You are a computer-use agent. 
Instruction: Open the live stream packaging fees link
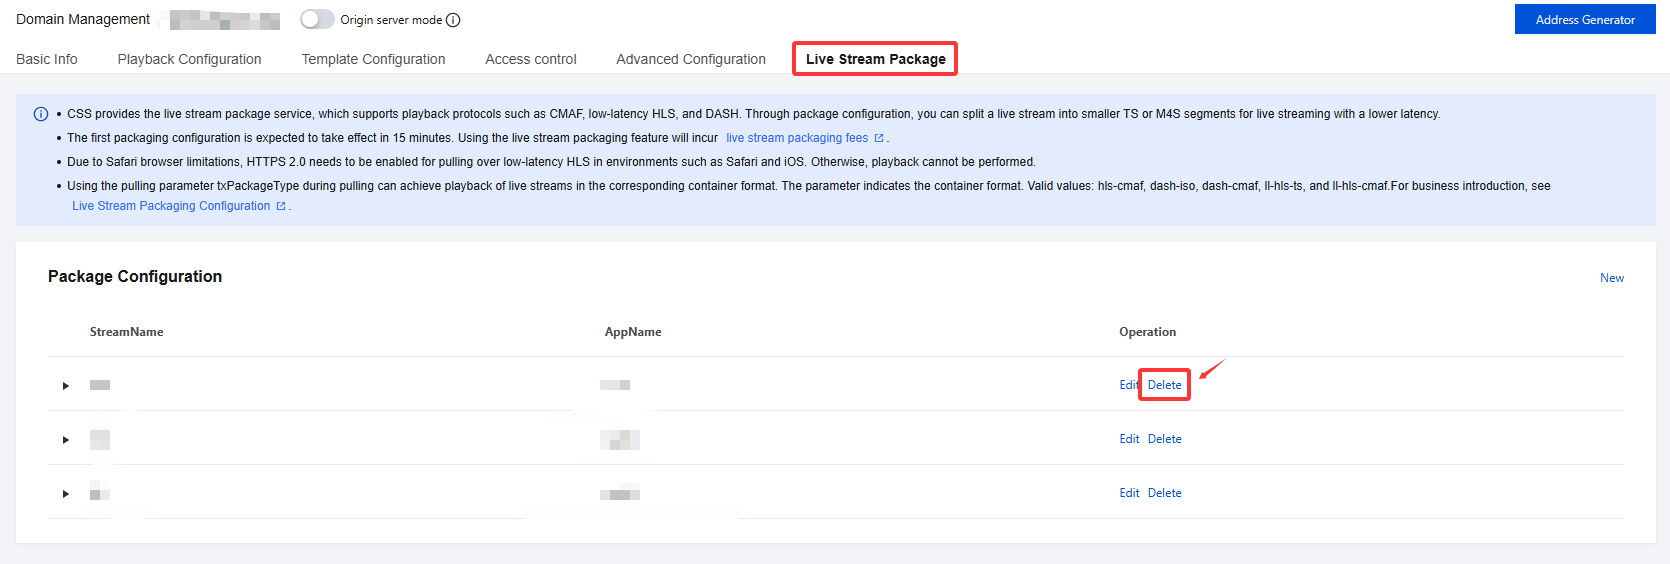[797, 138]
